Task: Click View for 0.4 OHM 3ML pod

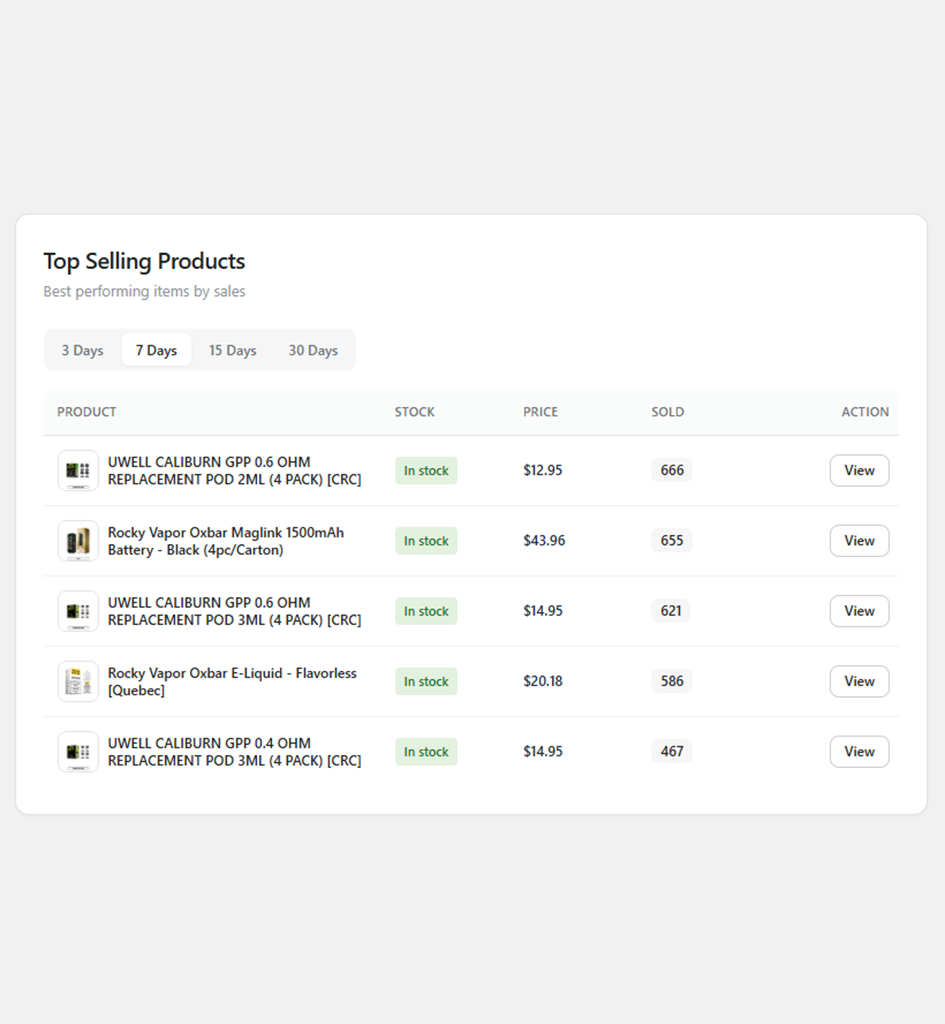Action: (859, 752)
